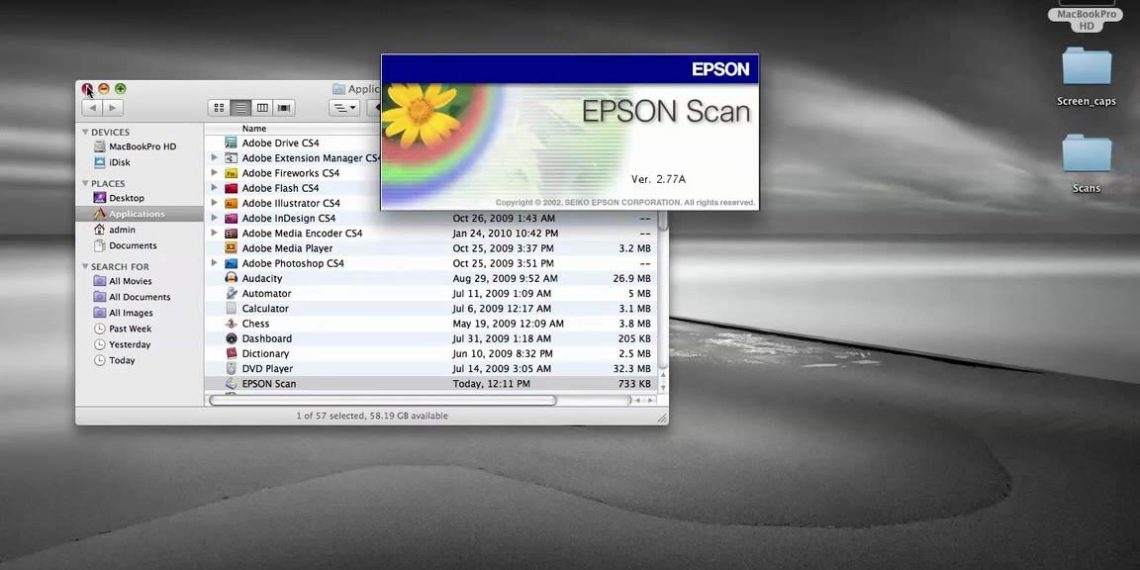Screen dimensions: 1140x570
Task: Open MacBookPro HD drive on desktop
Action: 1086,16
